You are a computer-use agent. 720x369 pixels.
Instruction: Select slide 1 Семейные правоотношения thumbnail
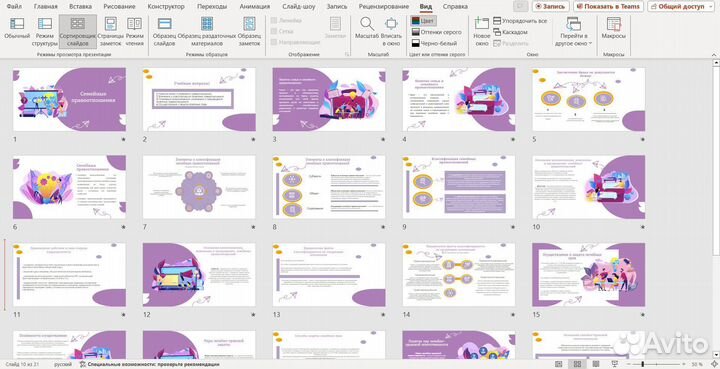(x=69, y=100)
